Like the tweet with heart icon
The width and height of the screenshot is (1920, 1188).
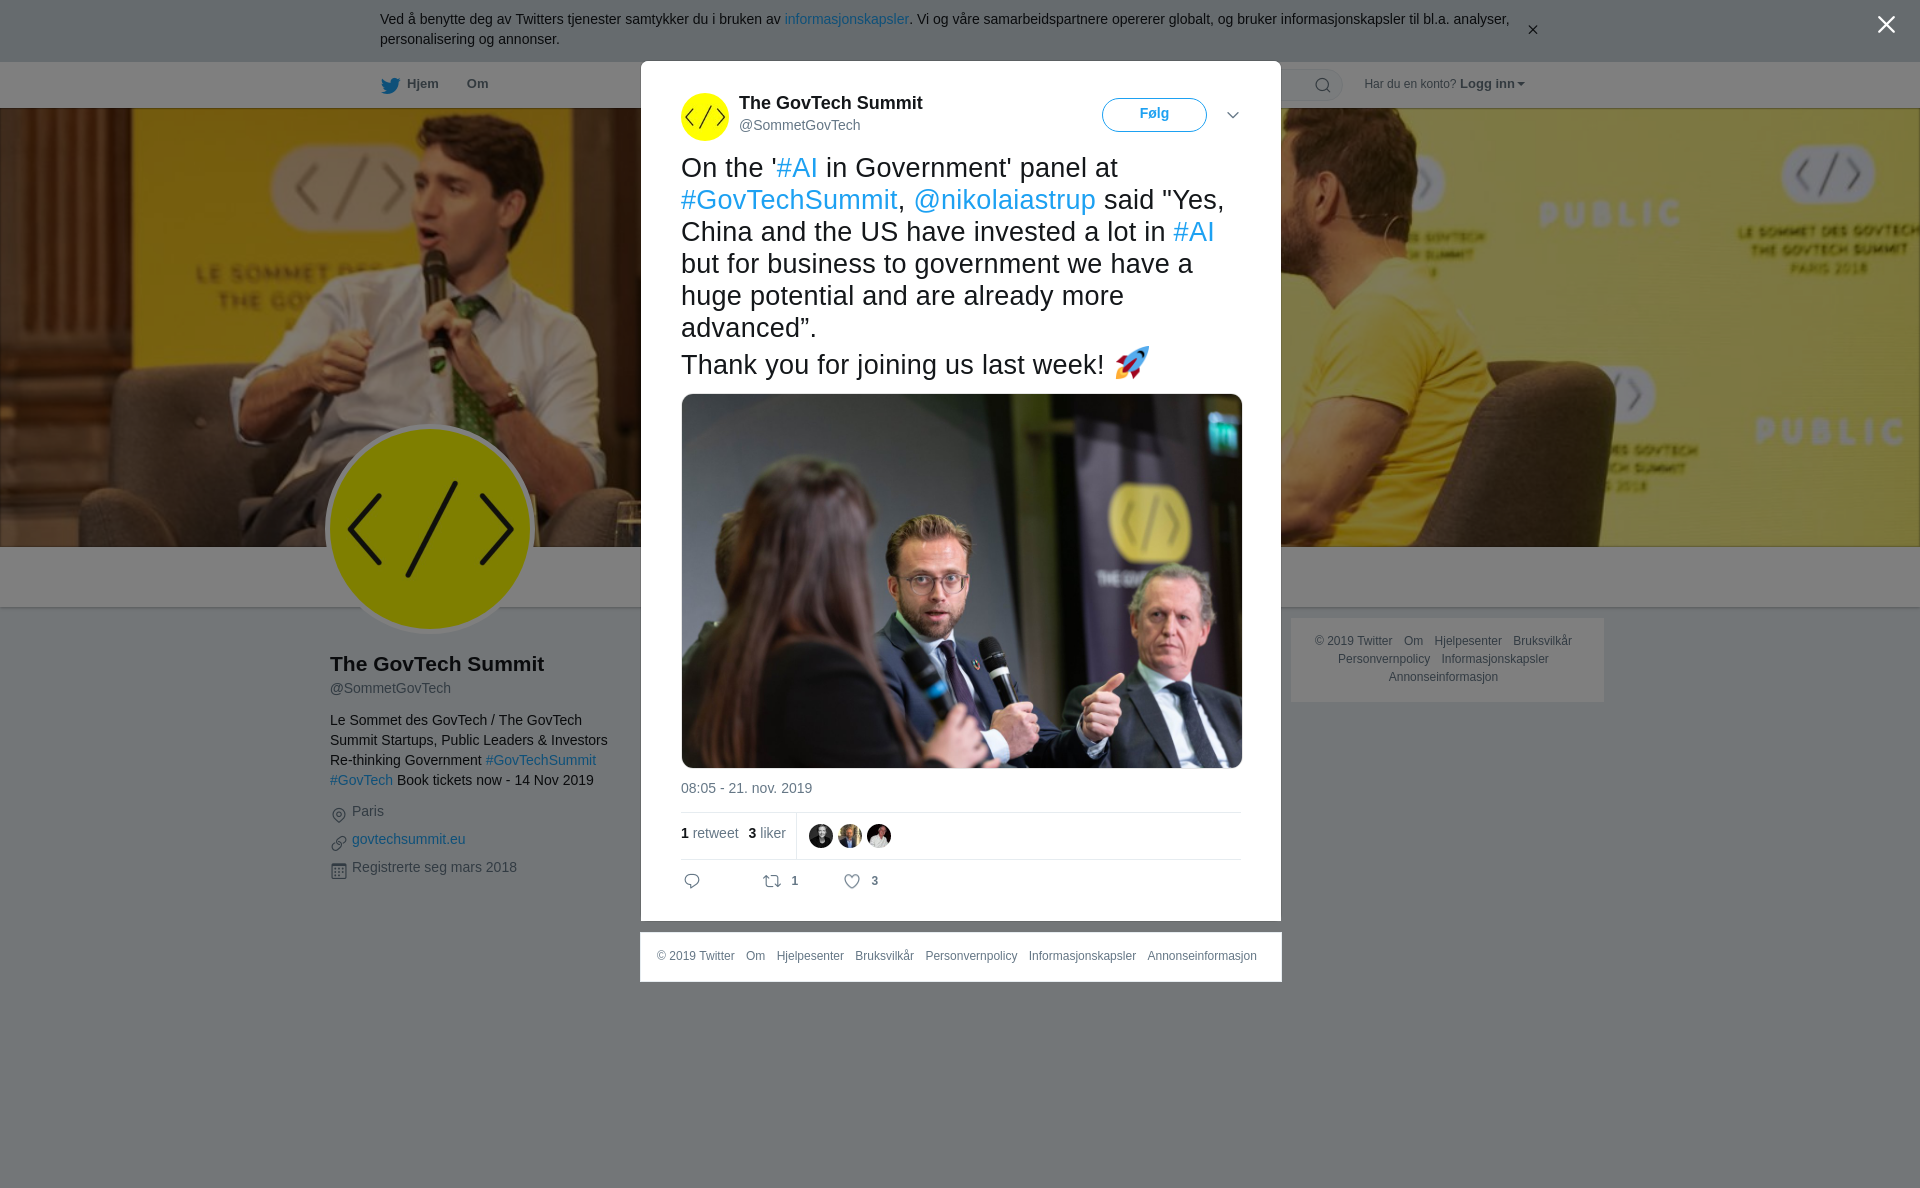852,881
